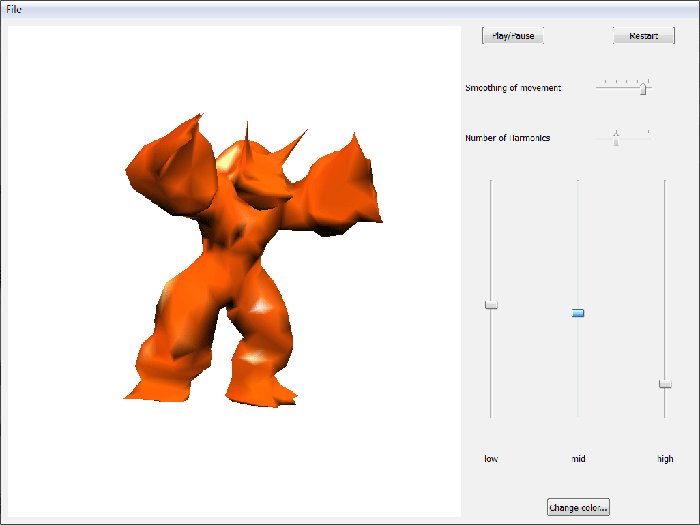Click the mid vertical slider blue handle
Screen dimensions: 700x525
click(578, 313)
